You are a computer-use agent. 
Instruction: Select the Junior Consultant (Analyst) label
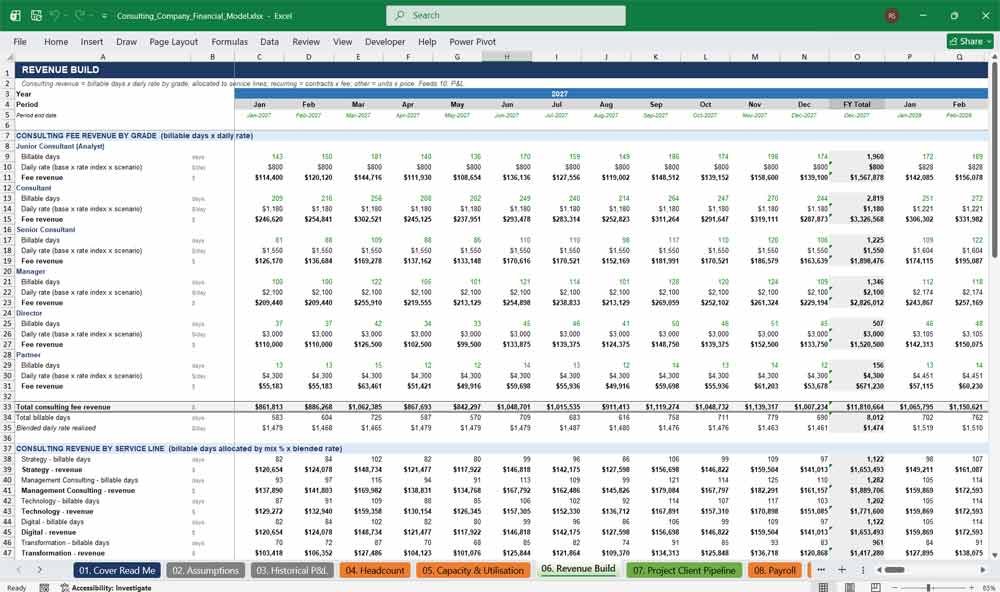(x=60, y=146)
